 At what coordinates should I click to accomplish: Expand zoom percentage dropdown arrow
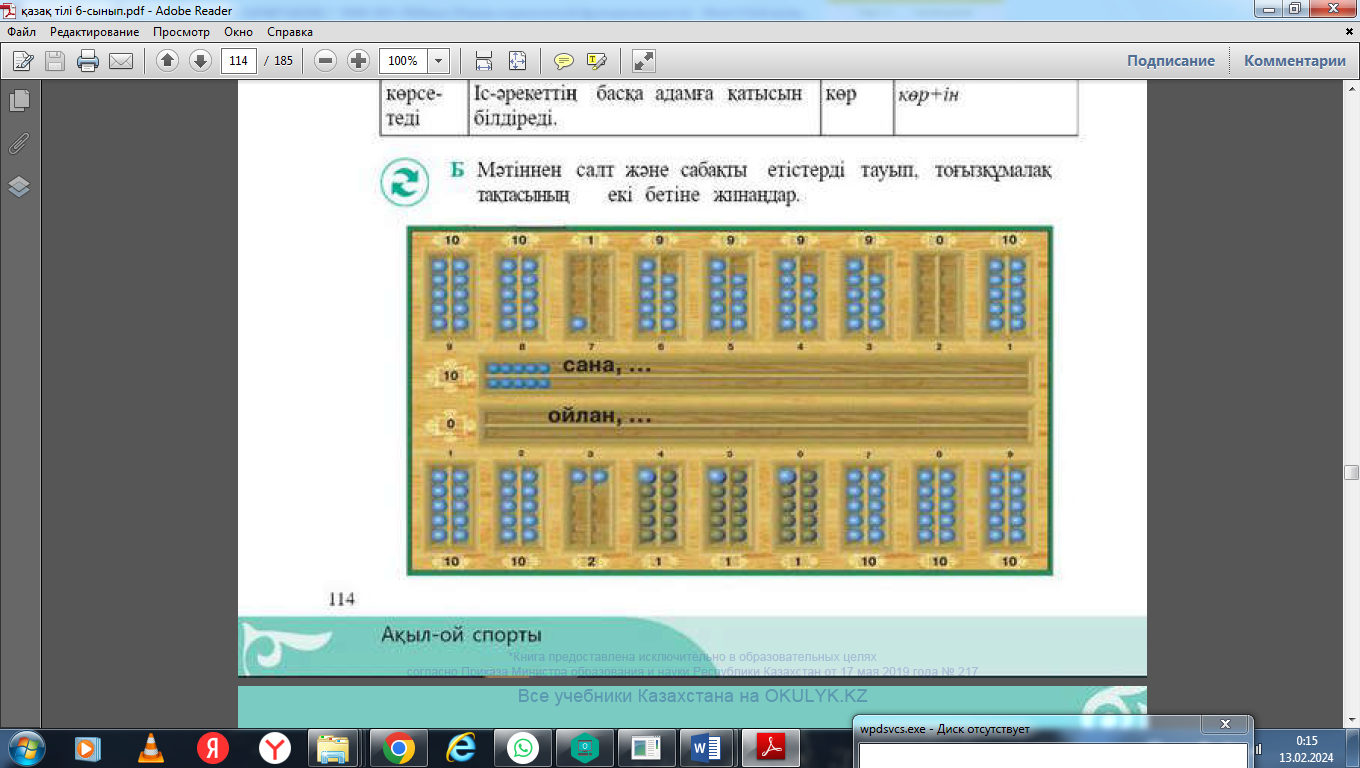click(438, 61)
